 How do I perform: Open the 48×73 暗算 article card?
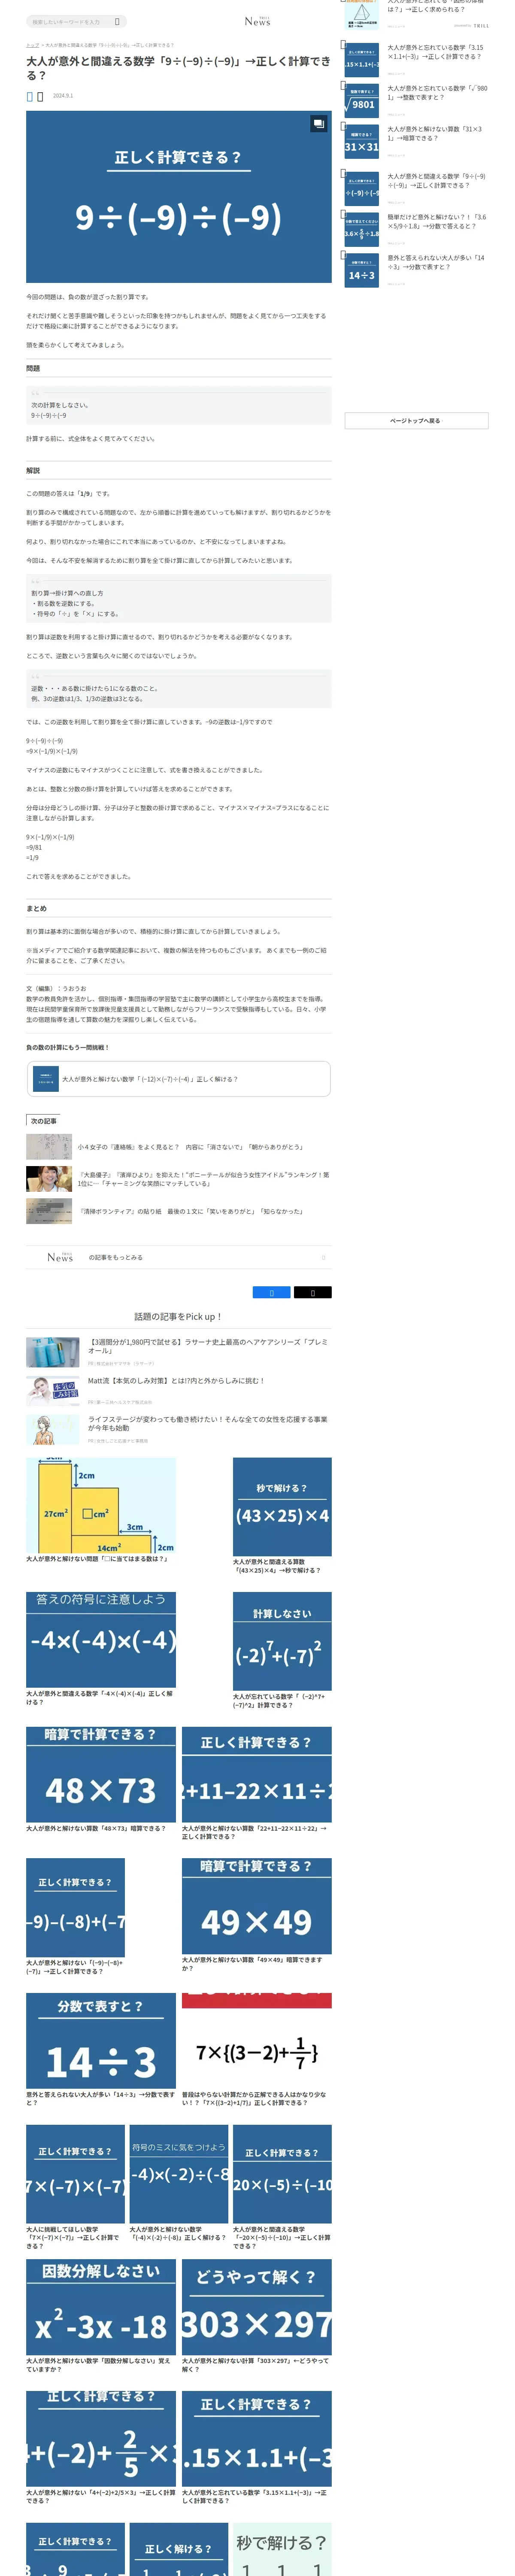101,1779
